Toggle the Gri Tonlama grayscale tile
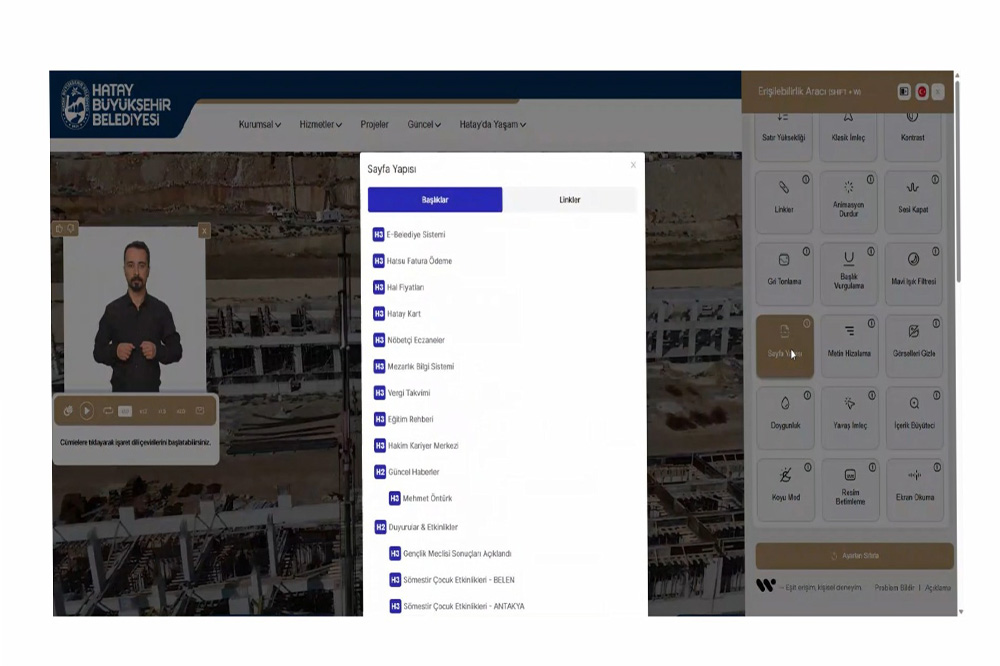 click(x=785, y=273)
